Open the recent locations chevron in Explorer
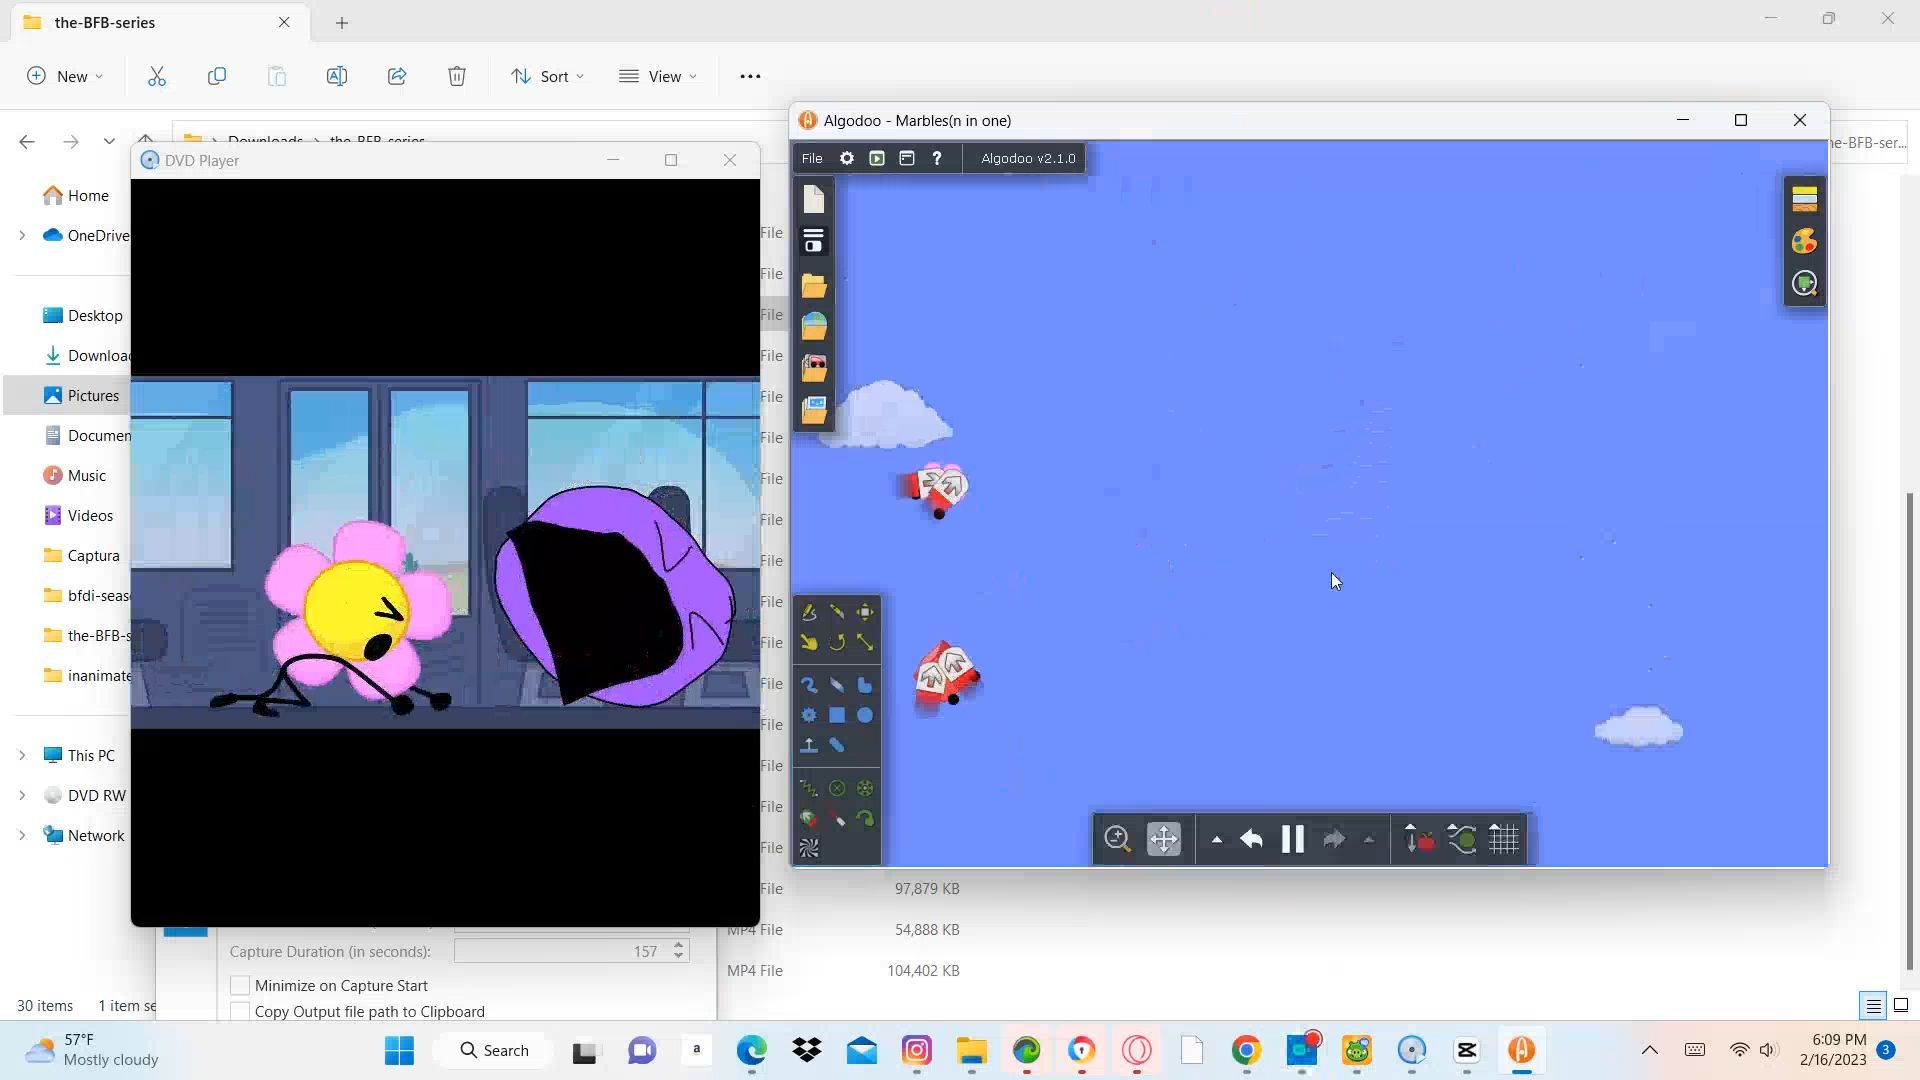This screenshot has width=1920, height=1080. click(x=109, y=142)
